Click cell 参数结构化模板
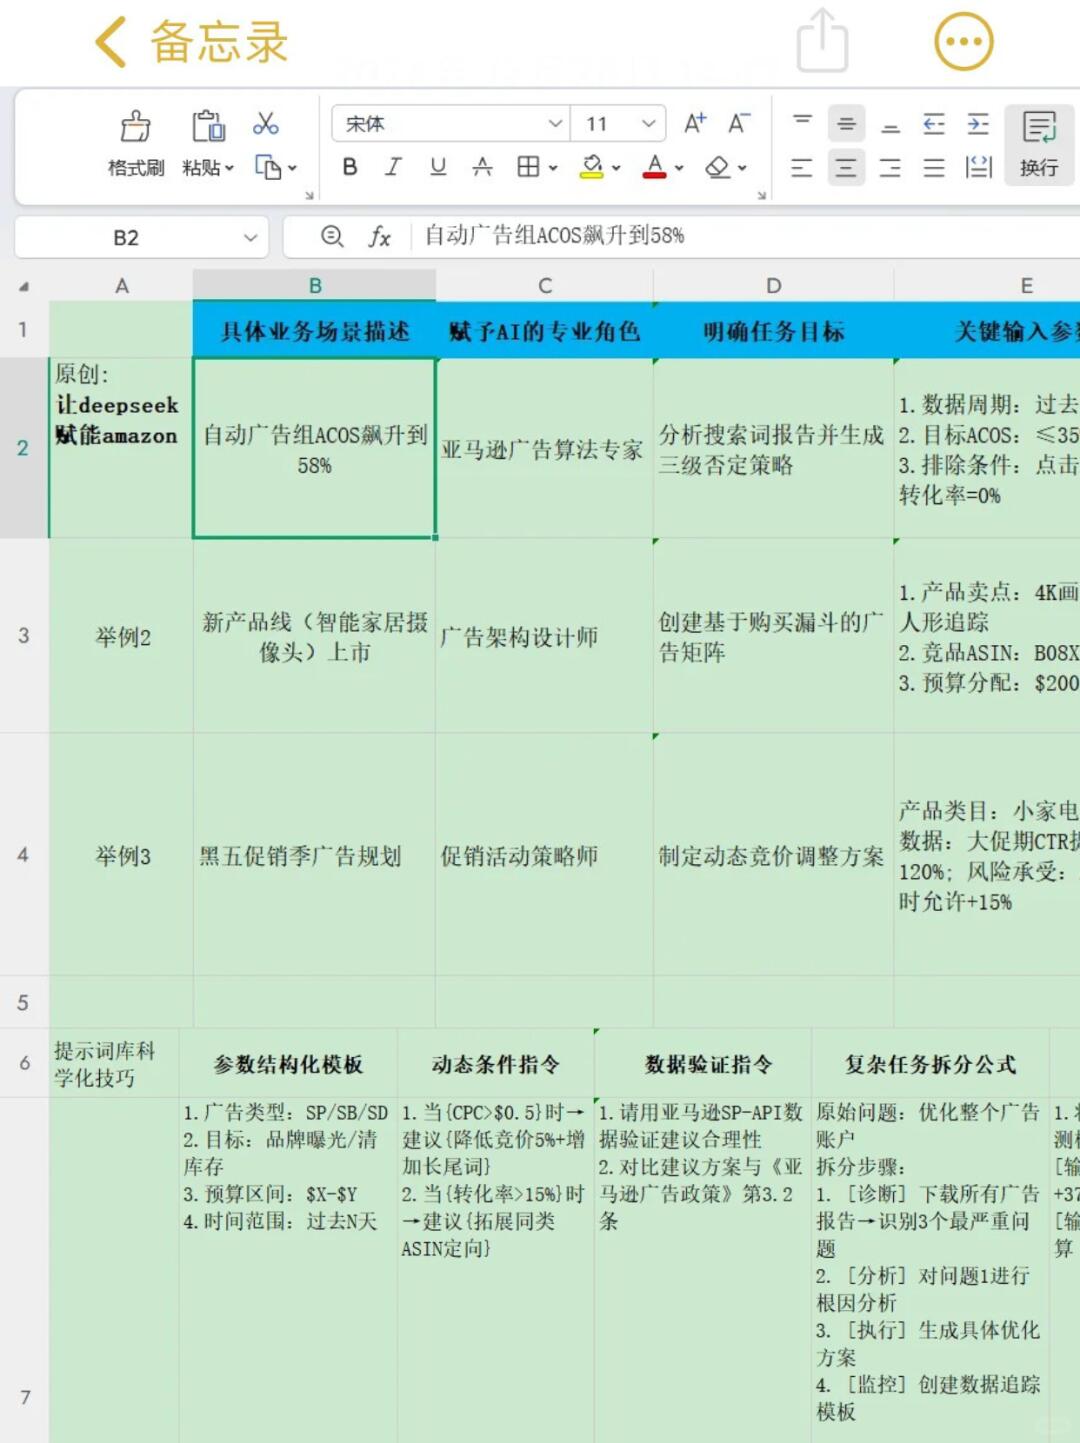This screenshot has height=1443, width=1080. [288, 1064]
